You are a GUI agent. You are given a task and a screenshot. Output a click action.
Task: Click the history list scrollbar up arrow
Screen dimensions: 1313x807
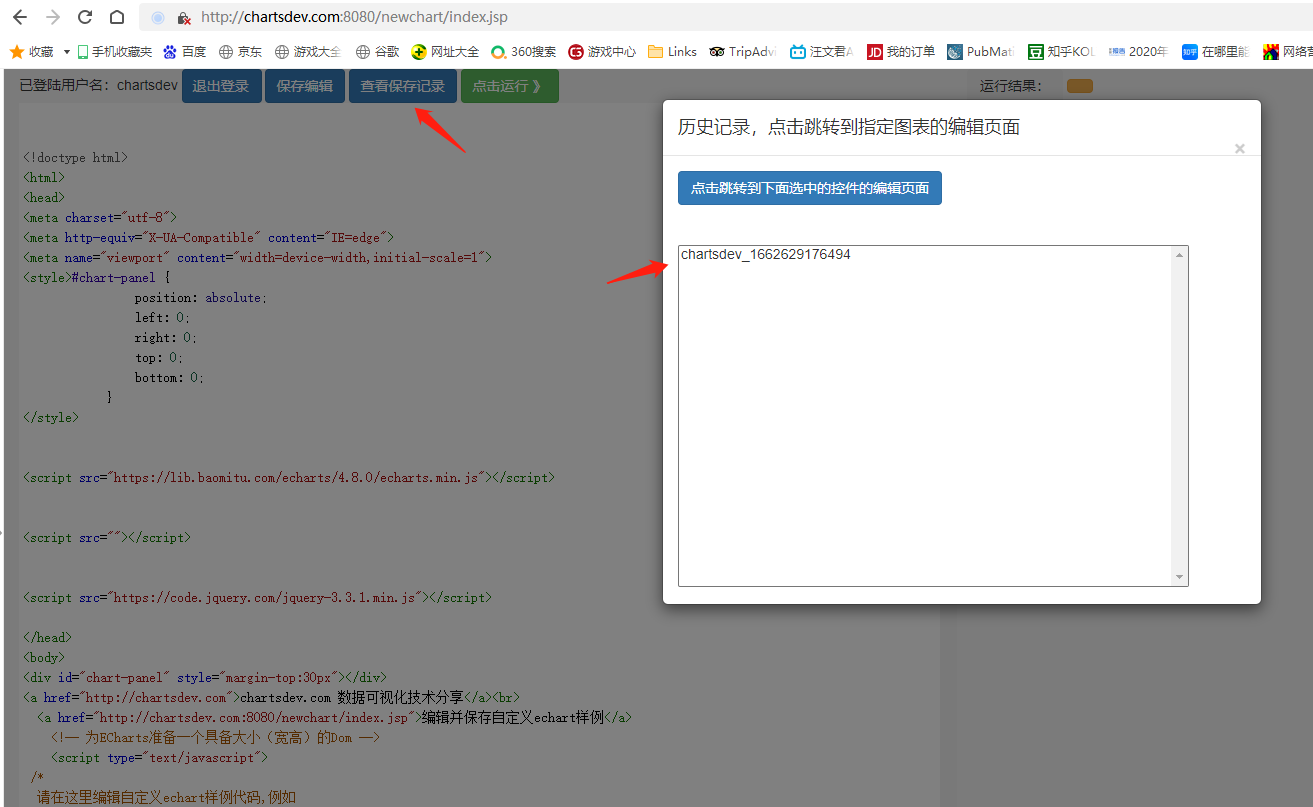click(x=1180, y=255)
